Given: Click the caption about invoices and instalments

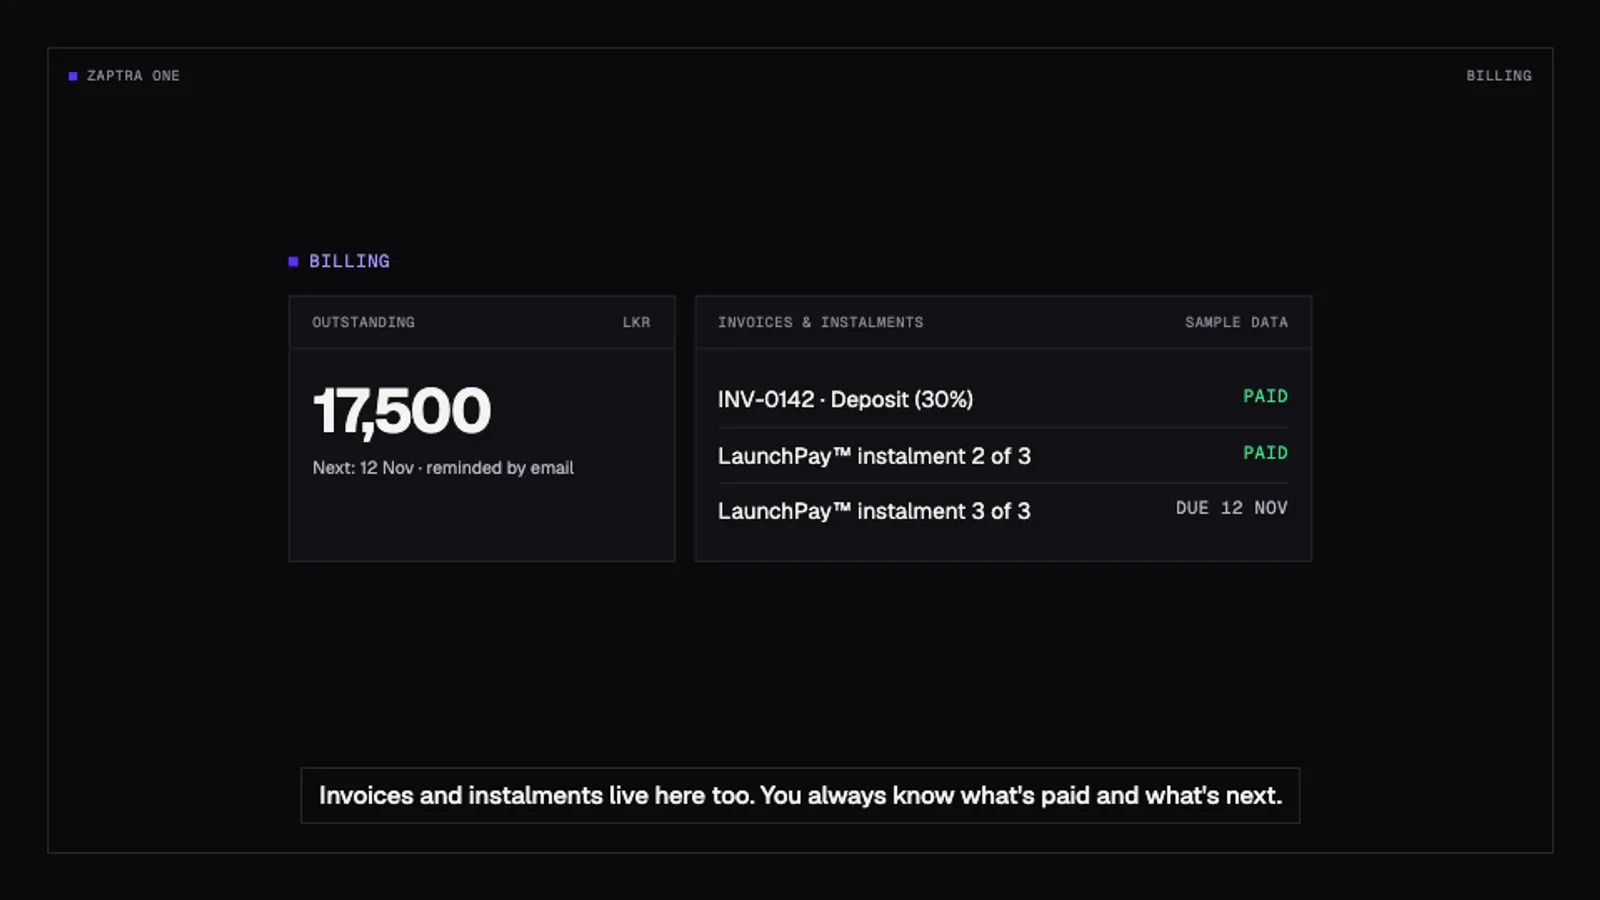Looking at the screenshot, I should (x=800, y=796).
